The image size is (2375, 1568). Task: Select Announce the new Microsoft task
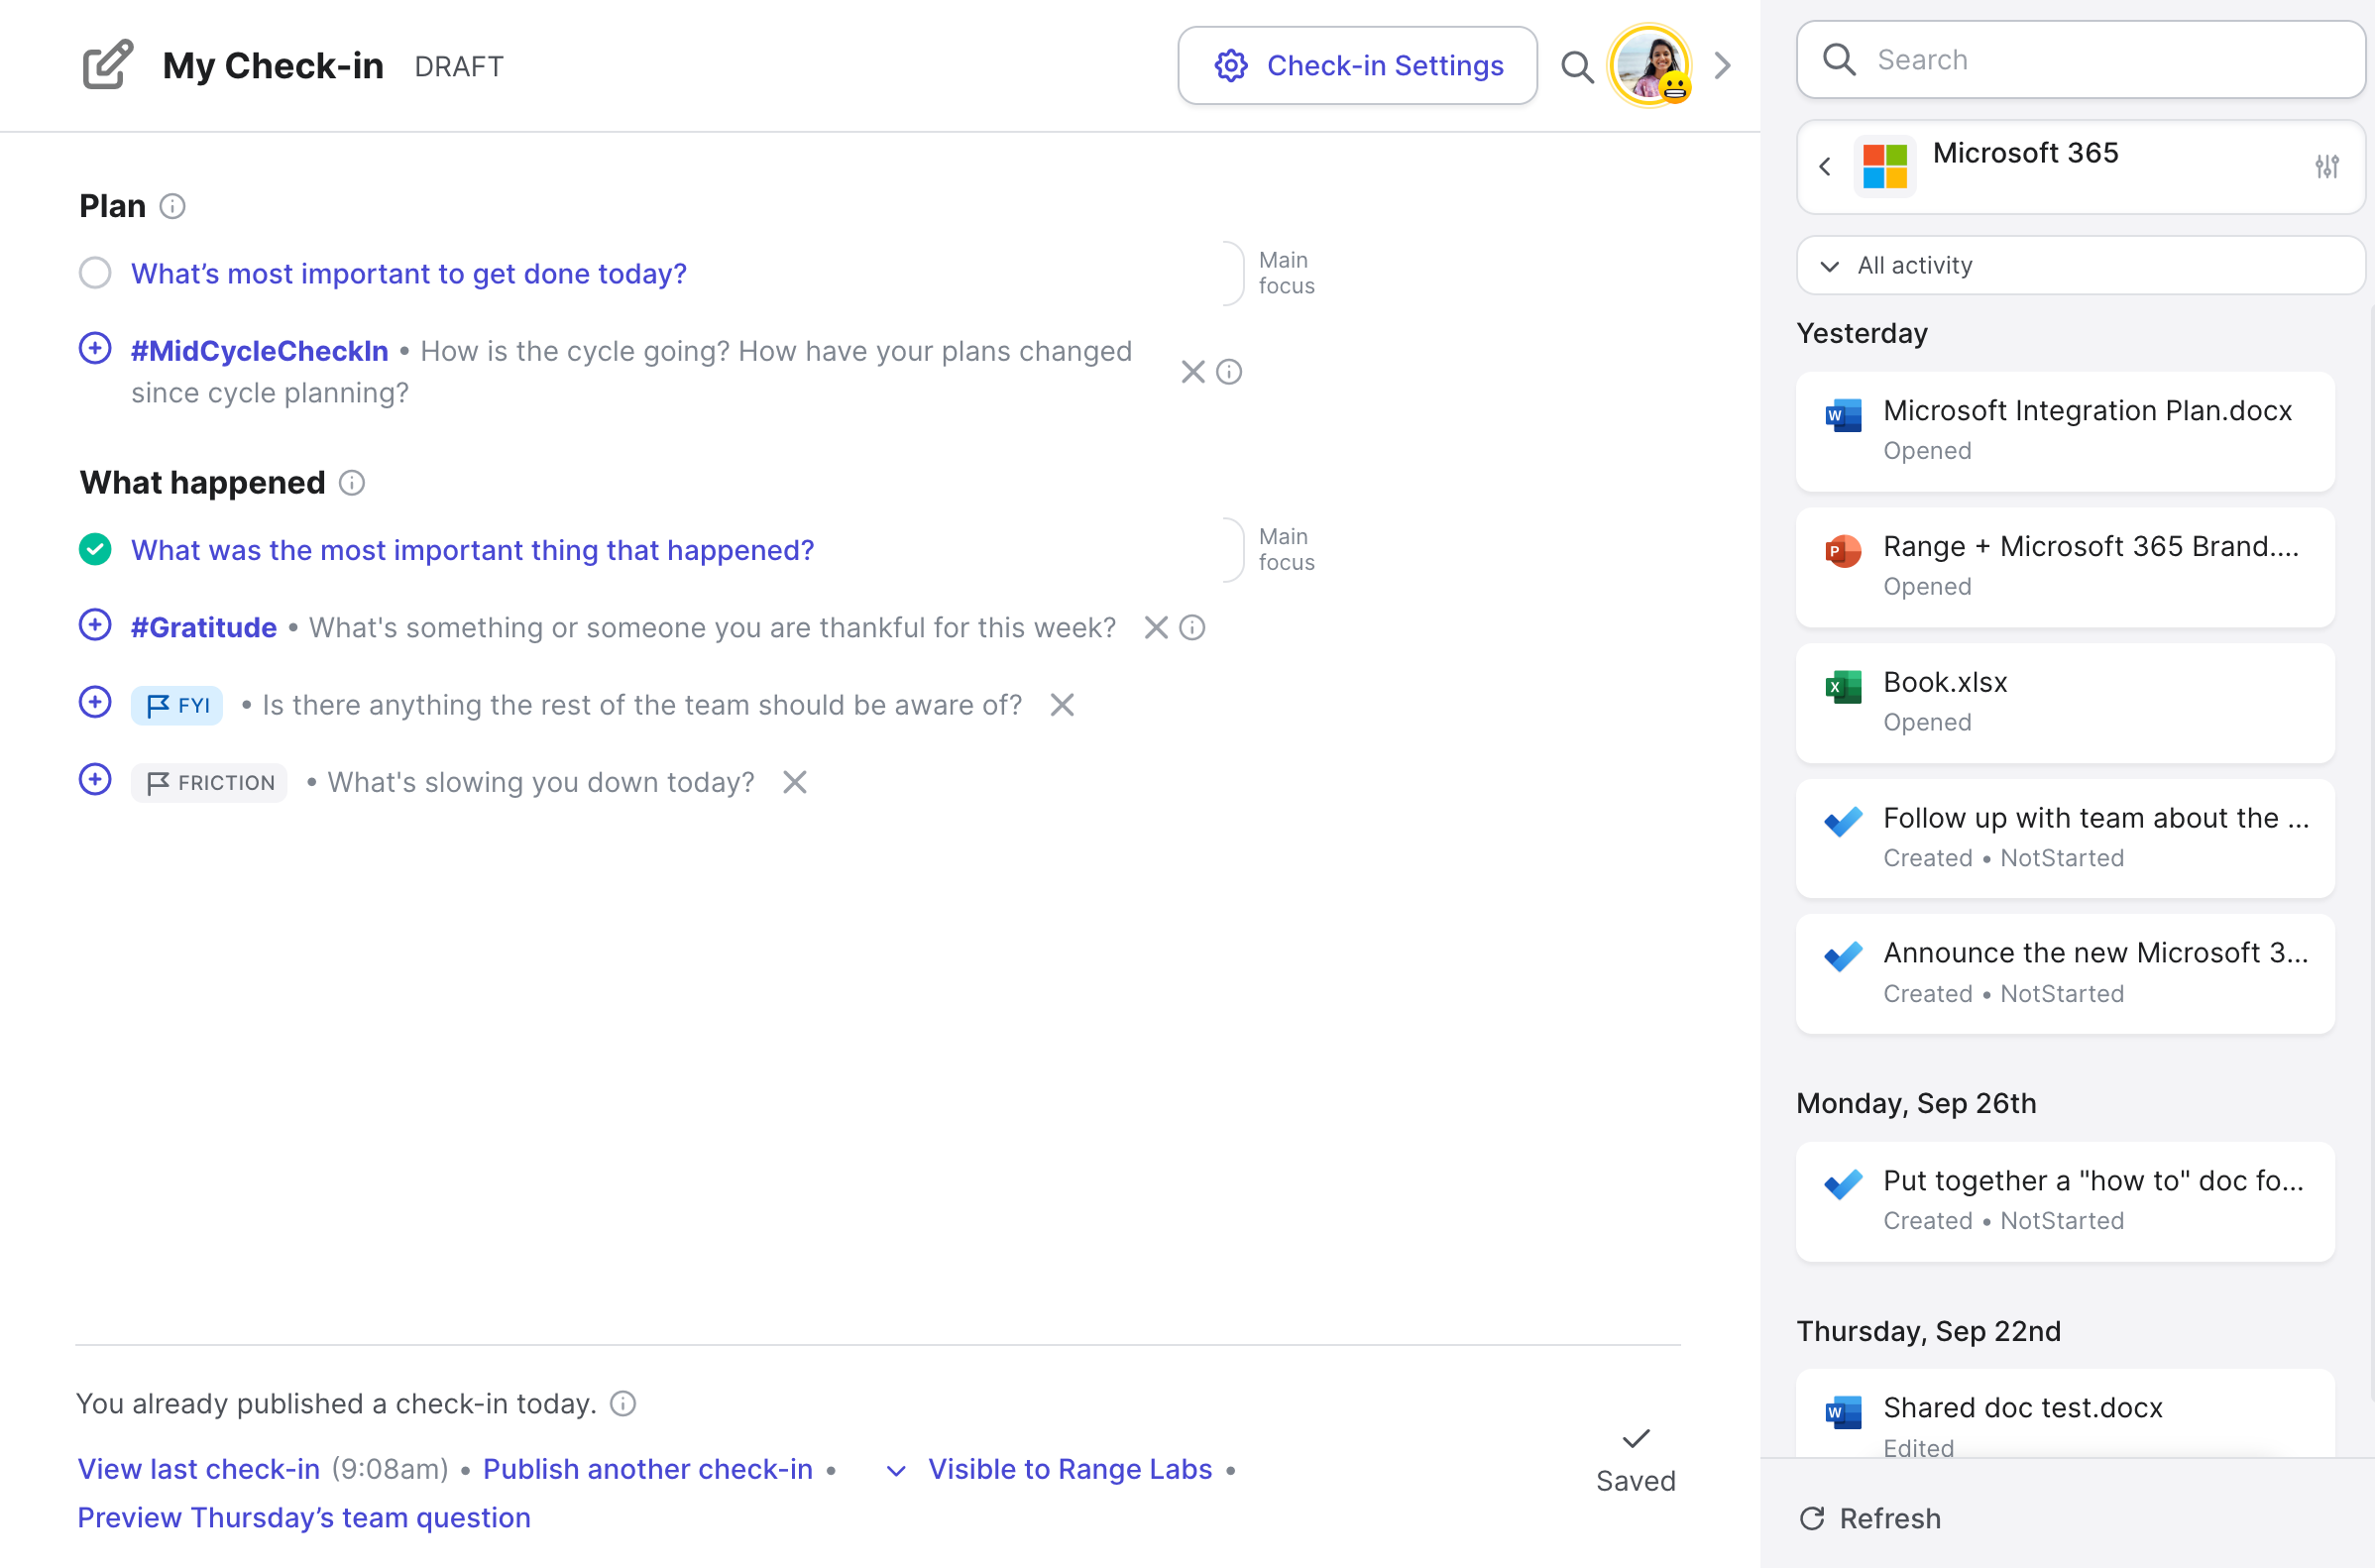(x=2065, y=974)
